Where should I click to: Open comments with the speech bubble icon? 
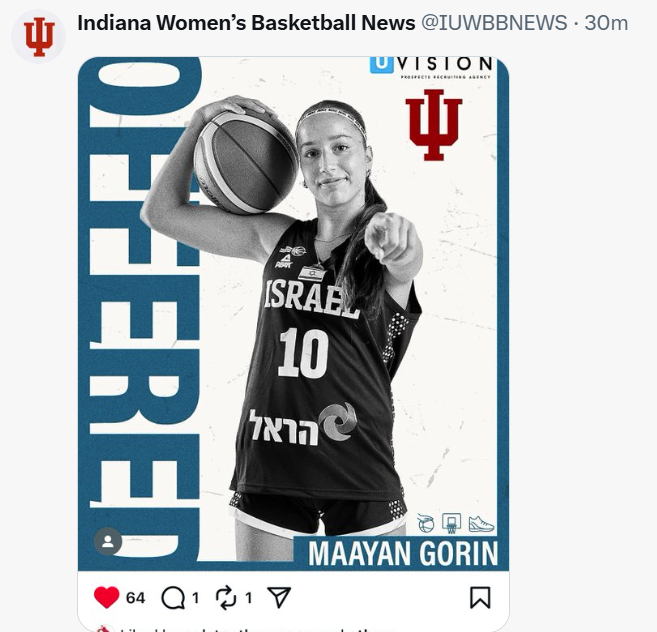tap(173, 598)
